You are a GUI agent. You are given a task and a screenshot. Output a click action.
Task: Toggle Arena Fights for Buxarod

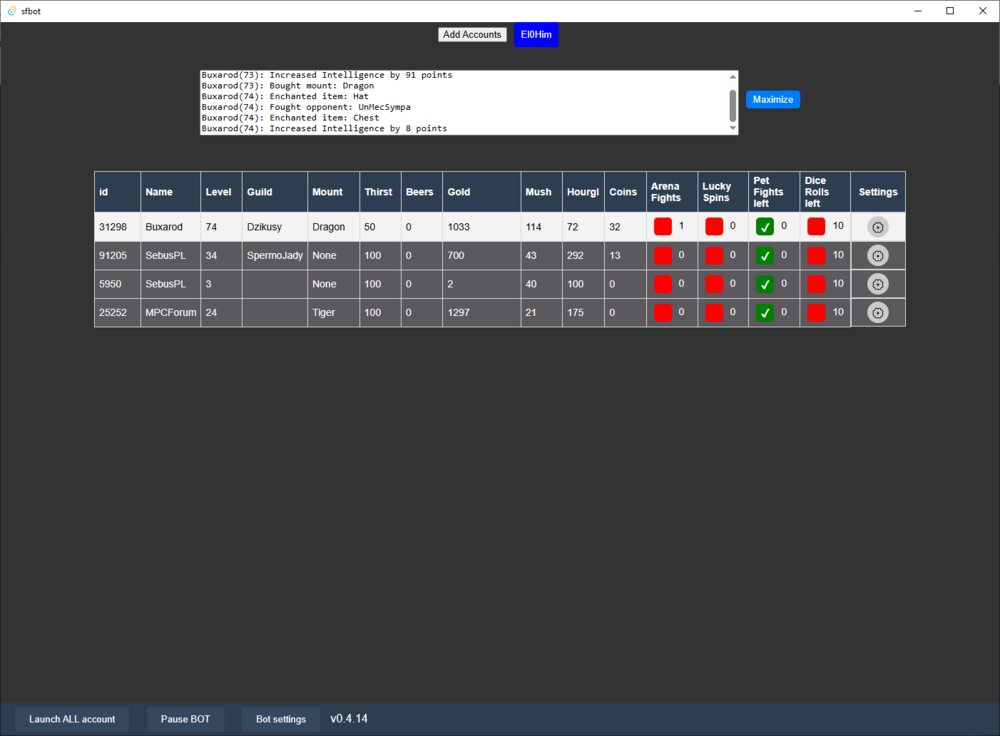(x=663, y=226)
